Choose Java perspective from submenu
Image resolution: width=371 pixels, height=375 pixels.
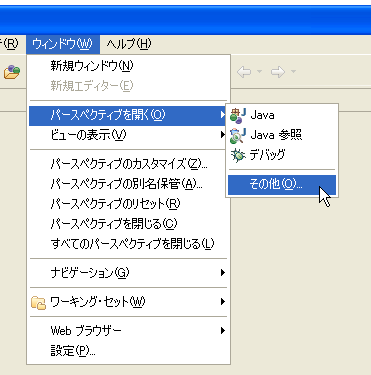pyautogui.click(x=282, y=115)
